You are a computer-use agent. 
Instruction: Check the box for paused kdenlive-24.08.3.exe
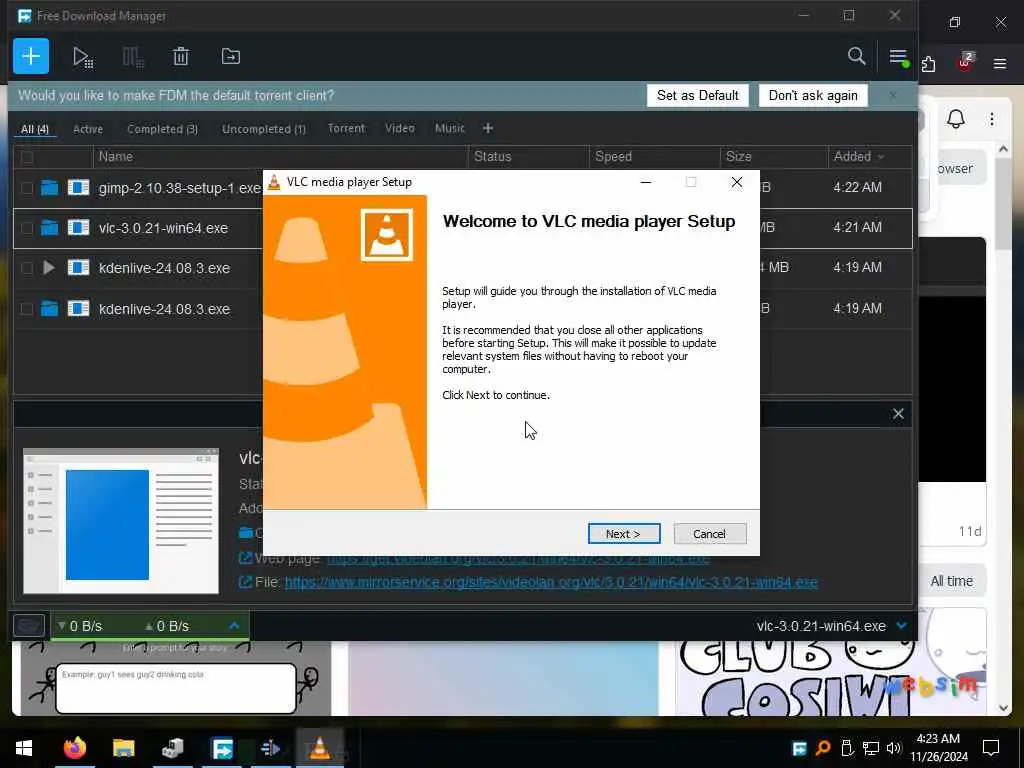click(27, 268)
